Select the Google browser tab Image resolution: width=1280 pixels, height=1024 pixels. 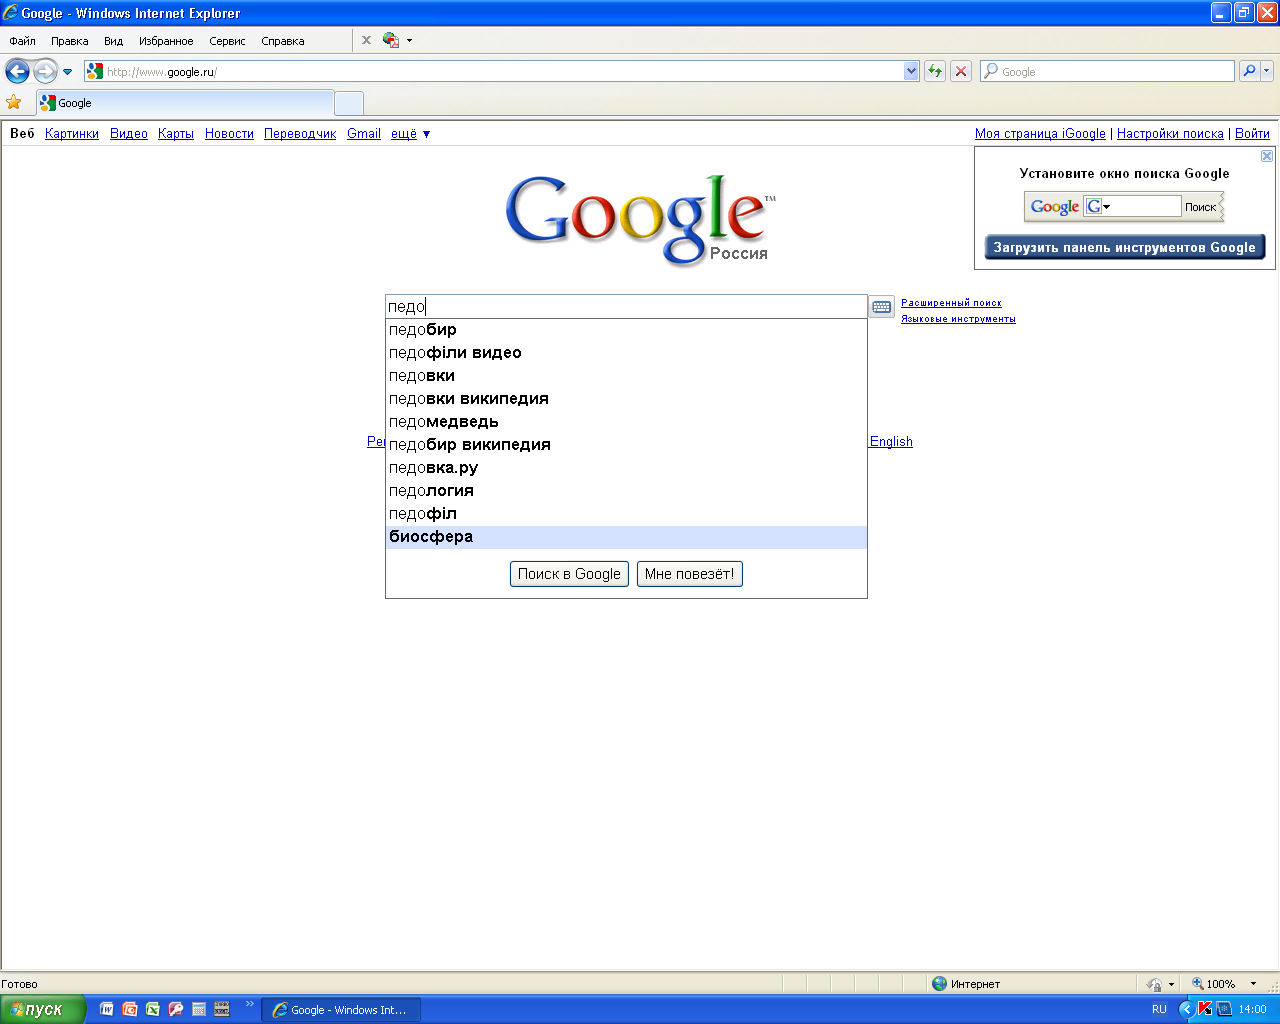click(185, 103)
